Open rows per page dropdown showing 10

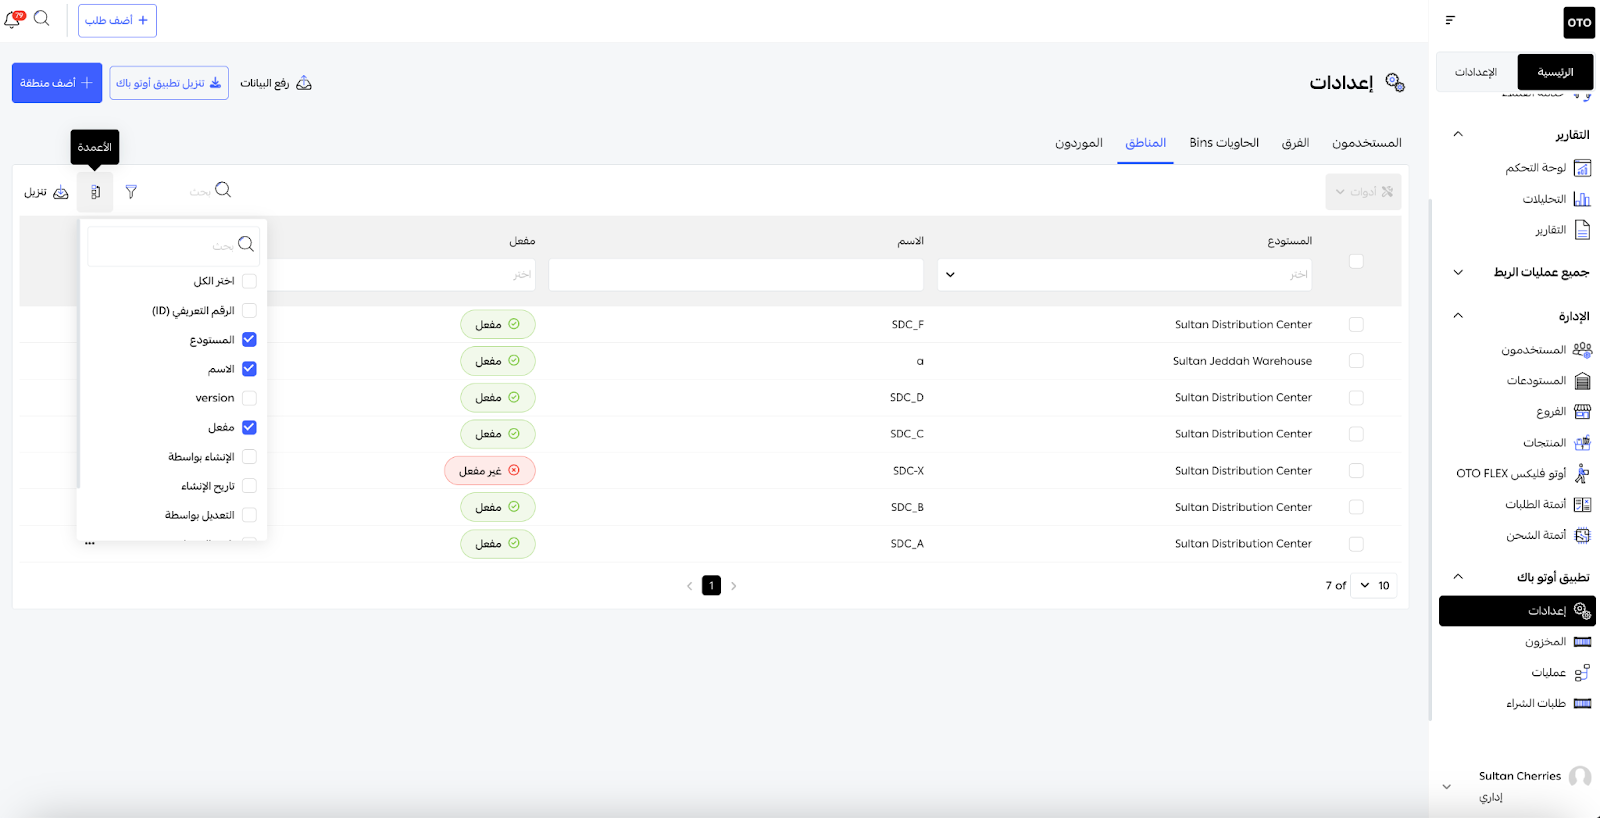(1375, 586)
